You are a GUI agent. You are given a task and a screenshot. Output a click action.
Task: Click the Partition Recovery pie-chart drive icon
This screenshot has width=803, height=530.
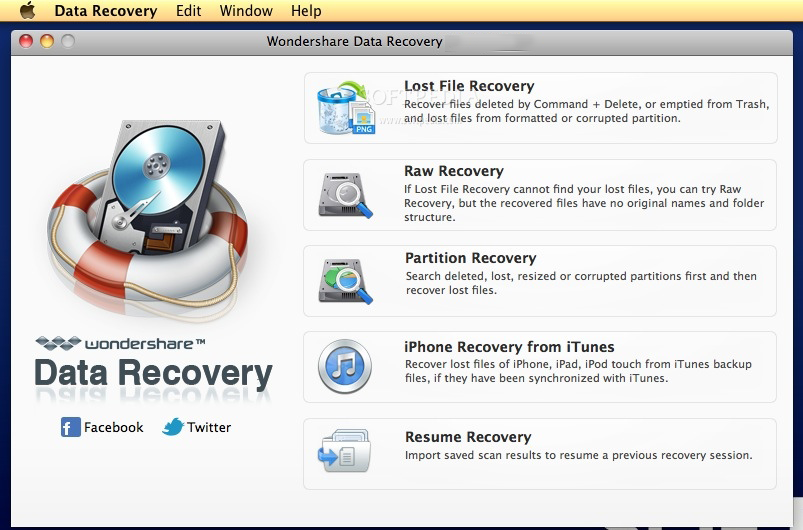tap(346, 281)
